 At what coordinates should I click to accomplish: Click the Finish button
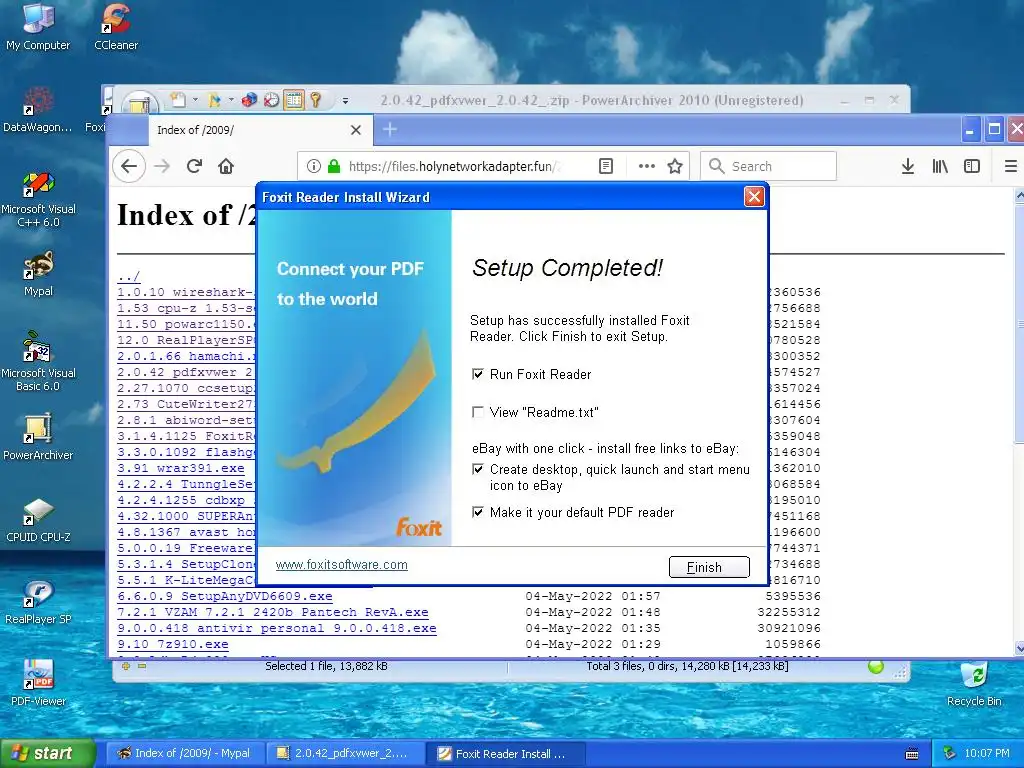click(709, 567)
